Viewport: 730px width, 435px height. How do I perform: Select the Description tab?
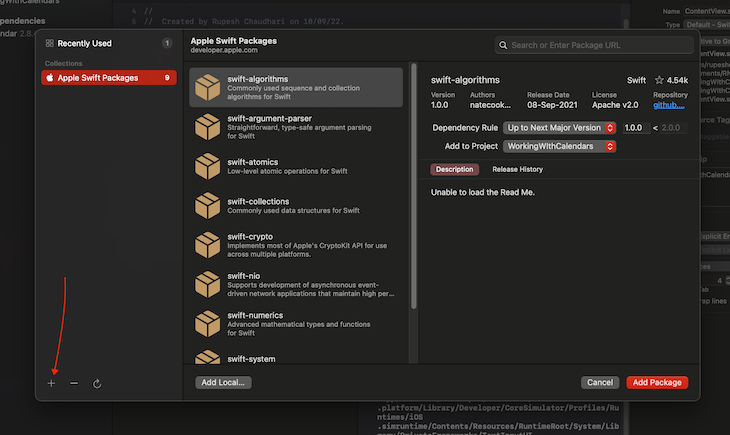coord(455,170)
